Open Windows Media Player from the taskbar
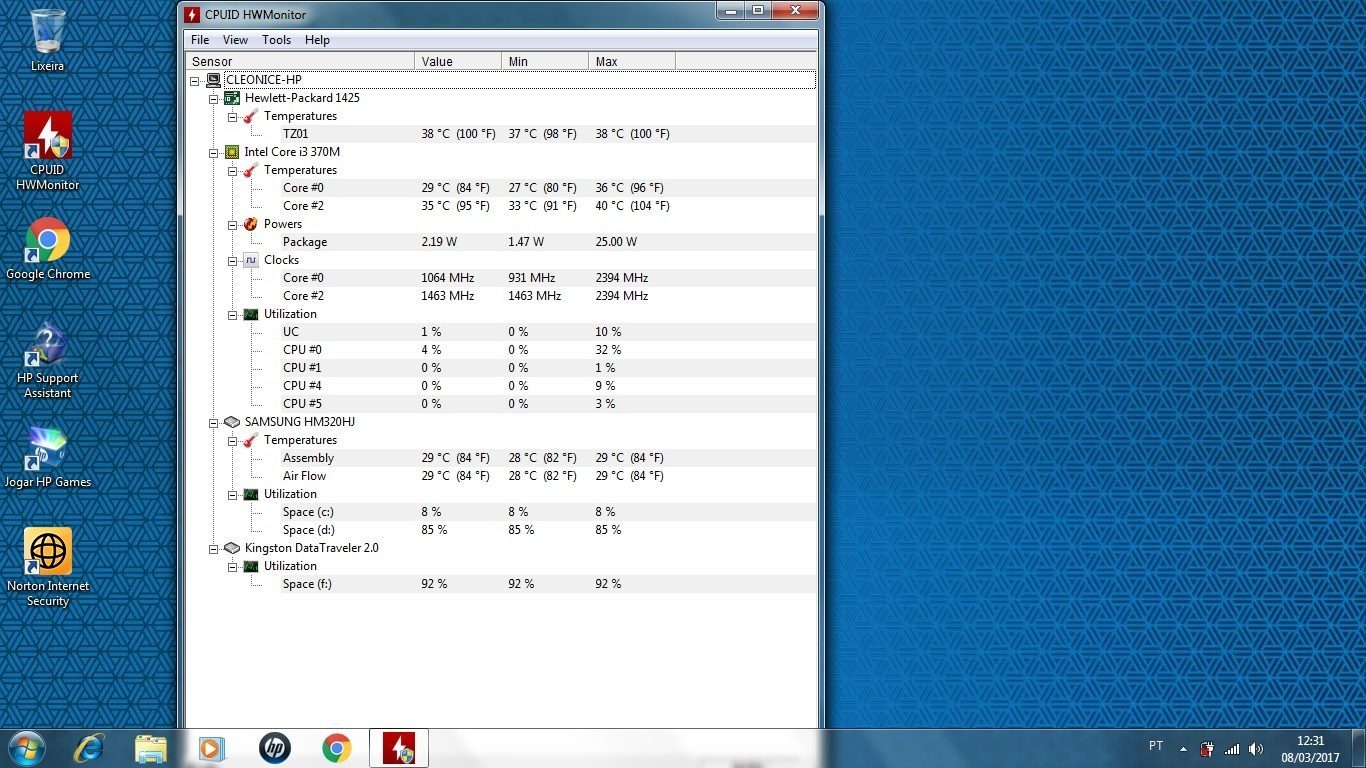This screenshot has height=768, width=1366. pos(212,748)
